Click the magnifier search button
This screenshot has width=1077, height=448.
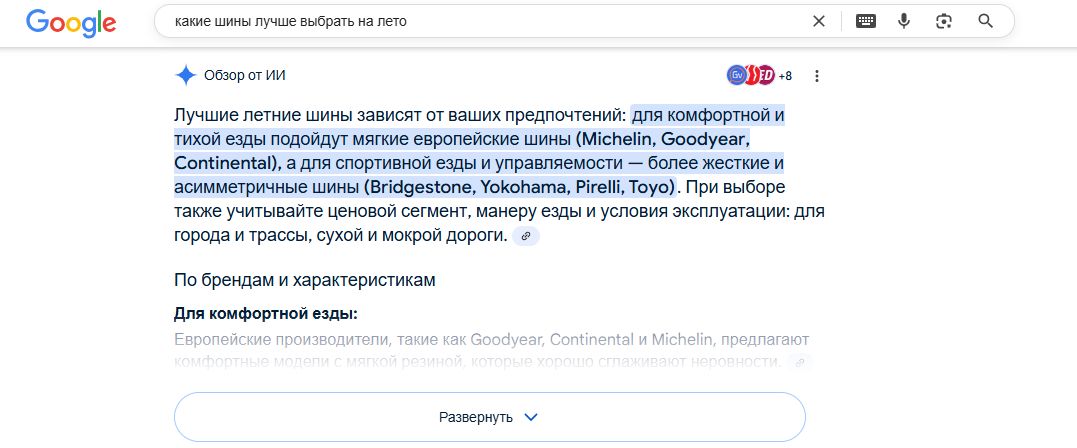984,21
